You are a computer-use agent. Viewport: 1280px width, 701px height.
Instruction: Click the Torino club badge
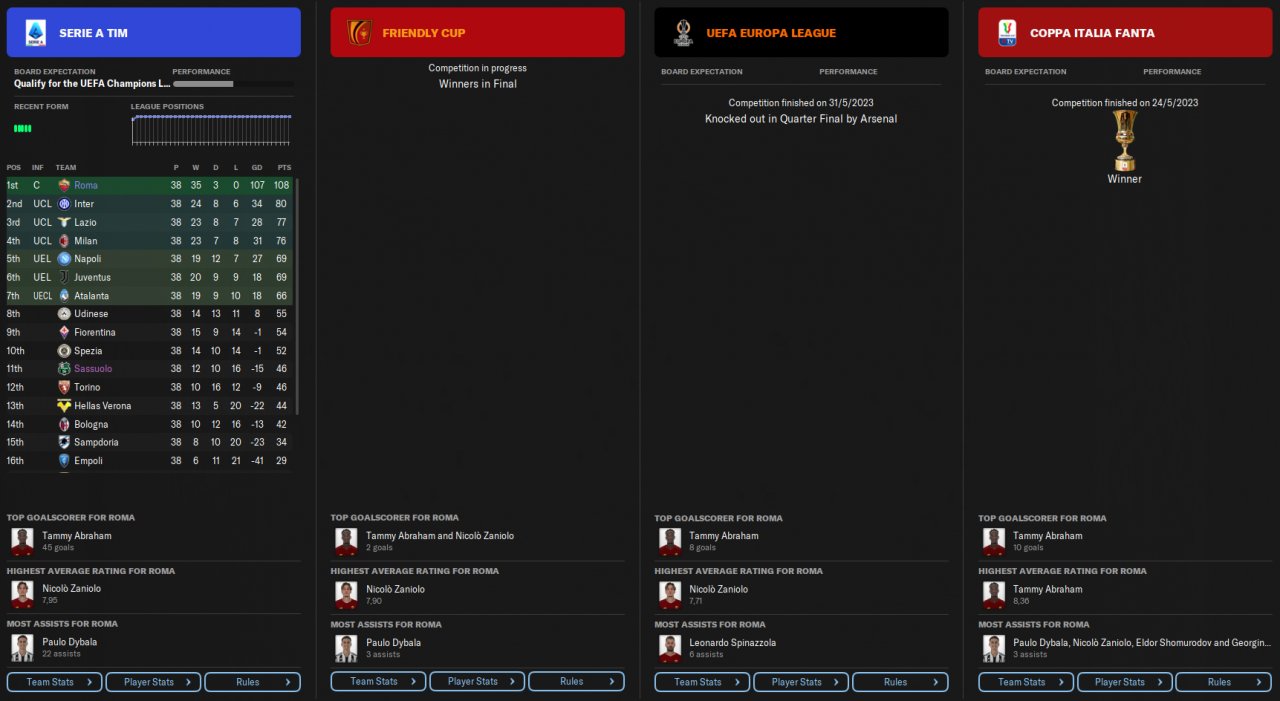click(64, 387)
